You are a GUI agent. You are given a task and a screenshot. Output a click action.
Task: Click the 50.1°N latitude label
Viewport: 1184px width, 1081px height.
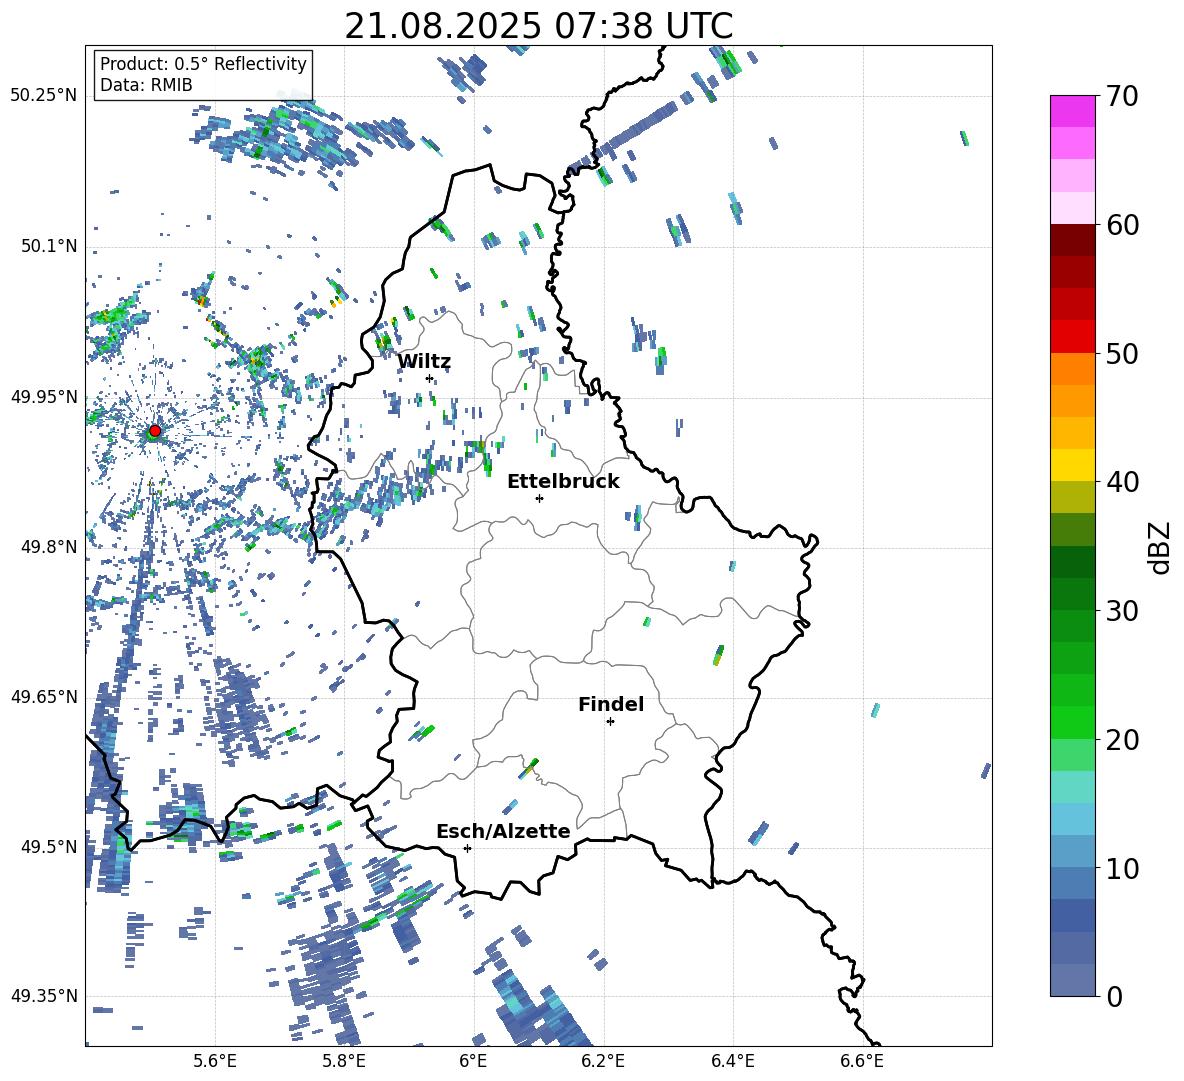tap(49, 246)
